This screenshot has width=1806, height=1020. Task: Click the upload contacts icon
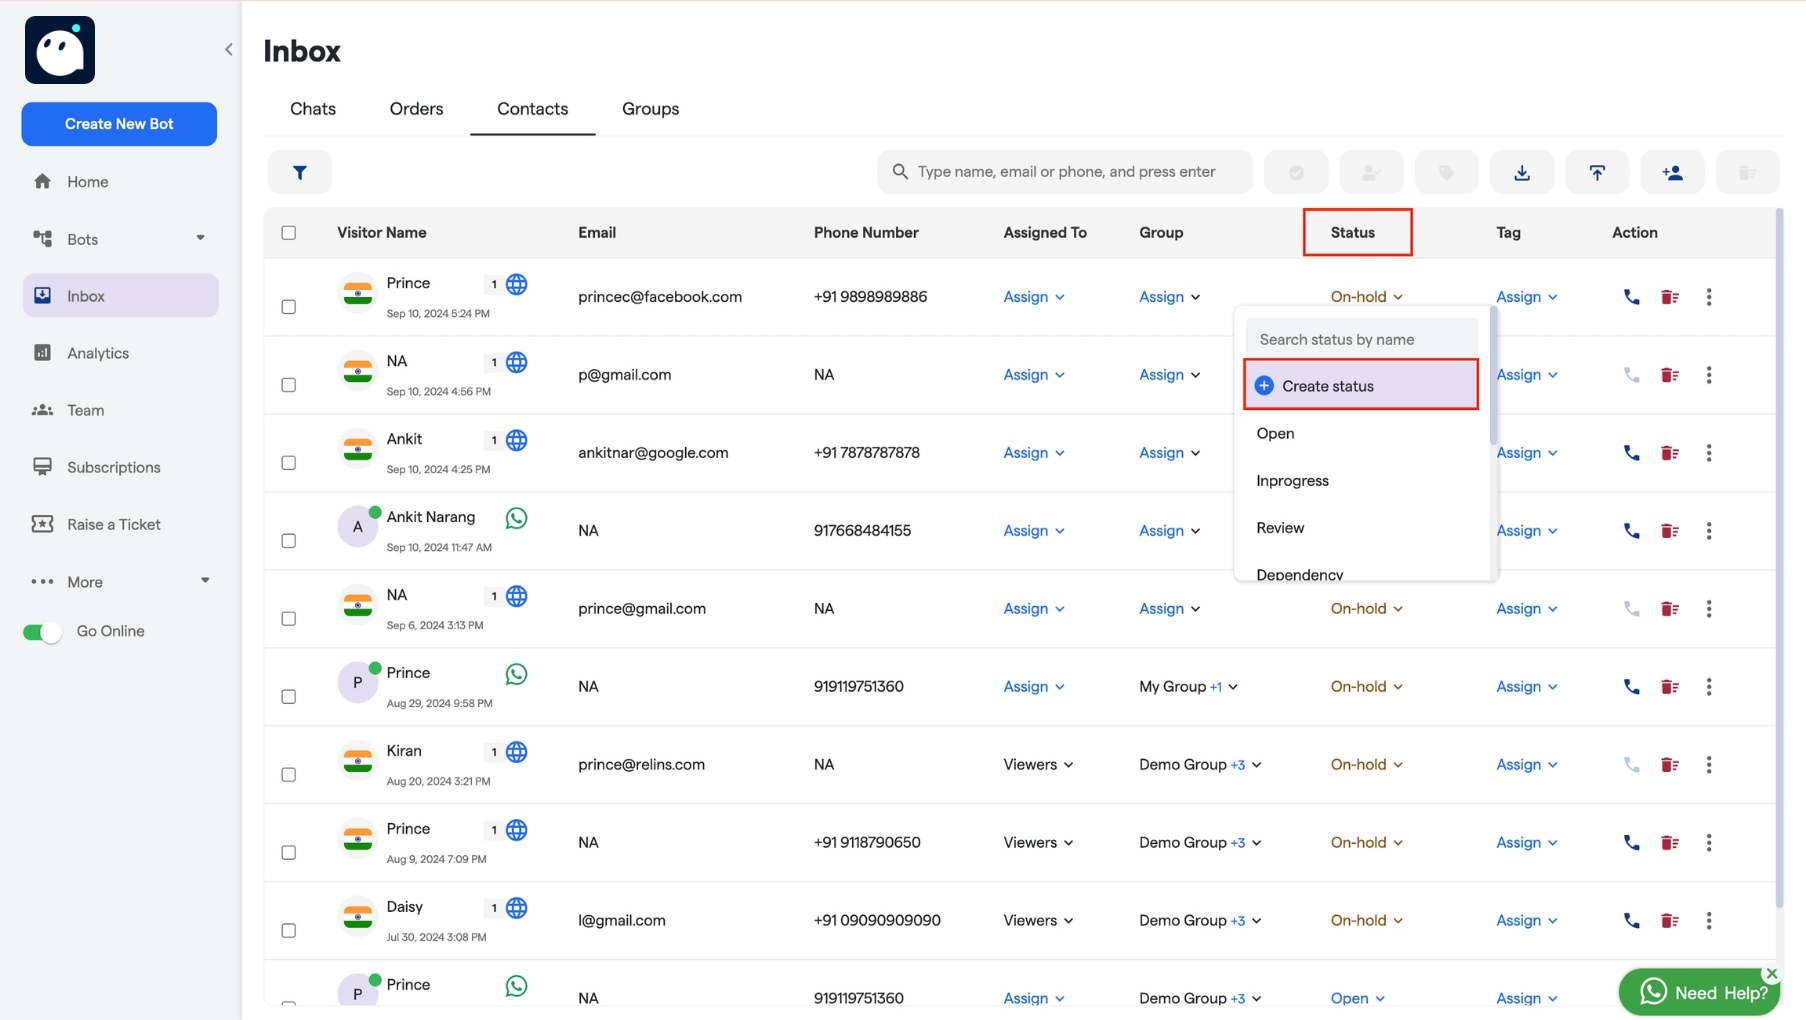click(x=1597, y=172)
